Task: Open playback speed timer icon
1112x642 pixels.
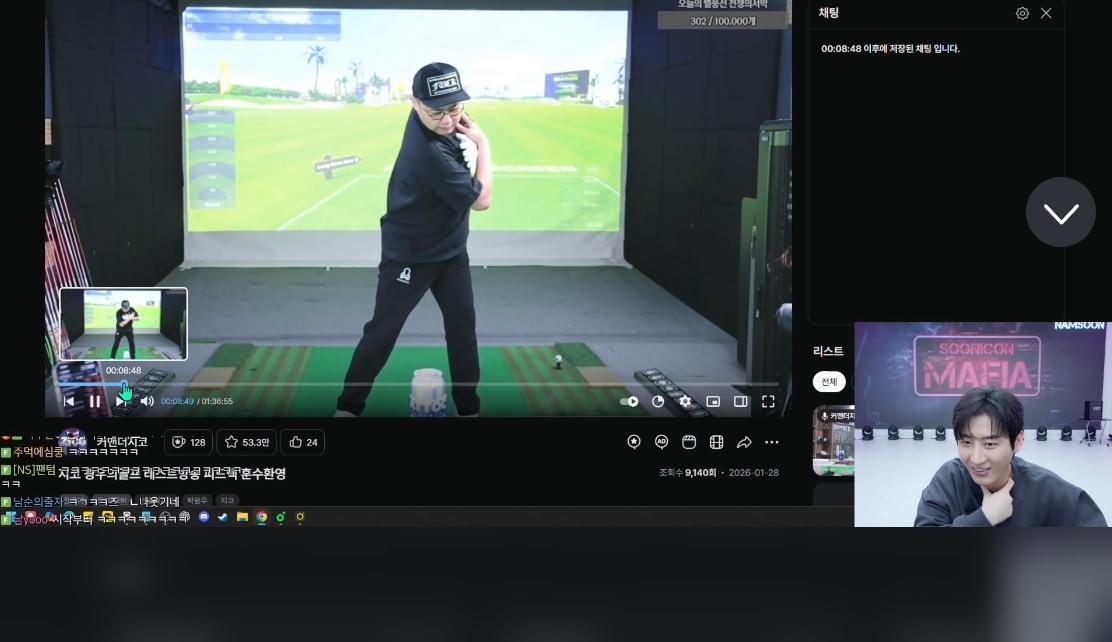Action: tap(658, 401)
